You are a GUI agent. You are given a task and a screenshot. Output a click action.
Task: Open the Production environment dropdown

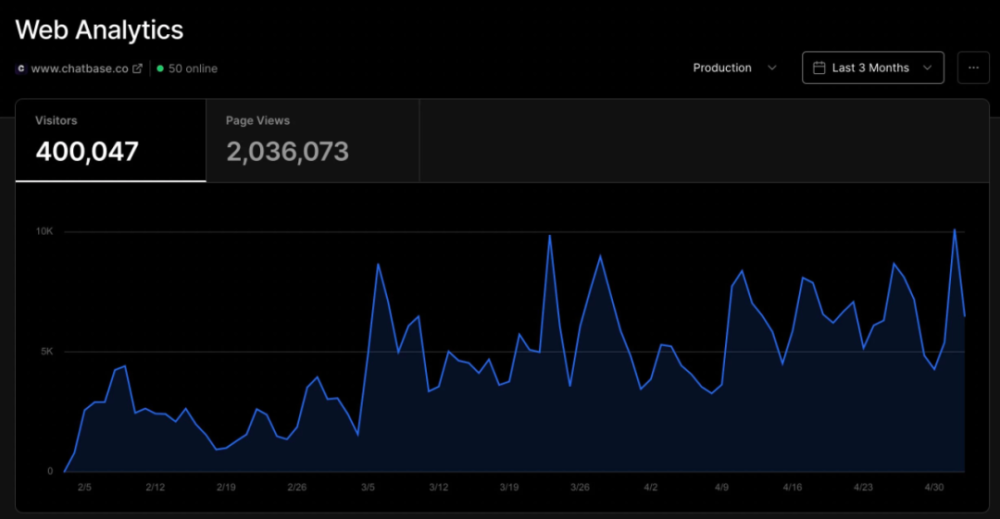coord(734,68)
